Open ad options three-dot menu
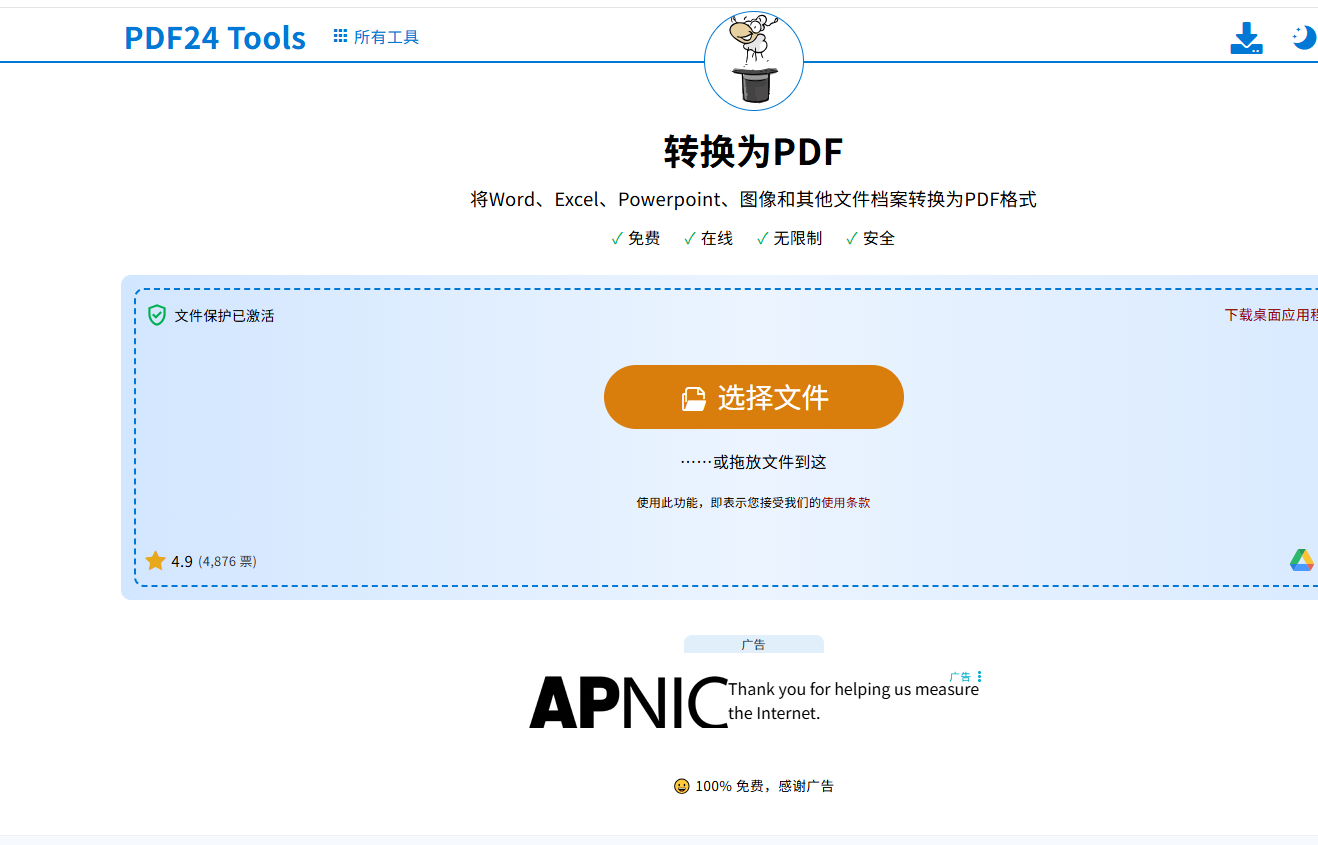The height and width of the screenshot is (845, 1318). pyautogui.click(x=979, y=677)
